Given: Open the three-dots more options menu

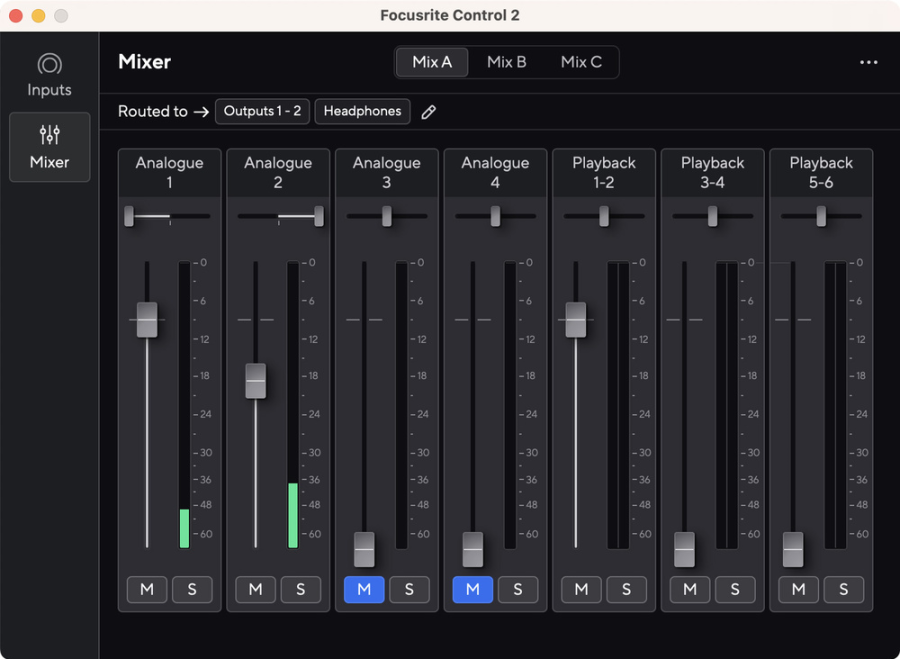Looking at the screenshot, I should pos(868,62).
